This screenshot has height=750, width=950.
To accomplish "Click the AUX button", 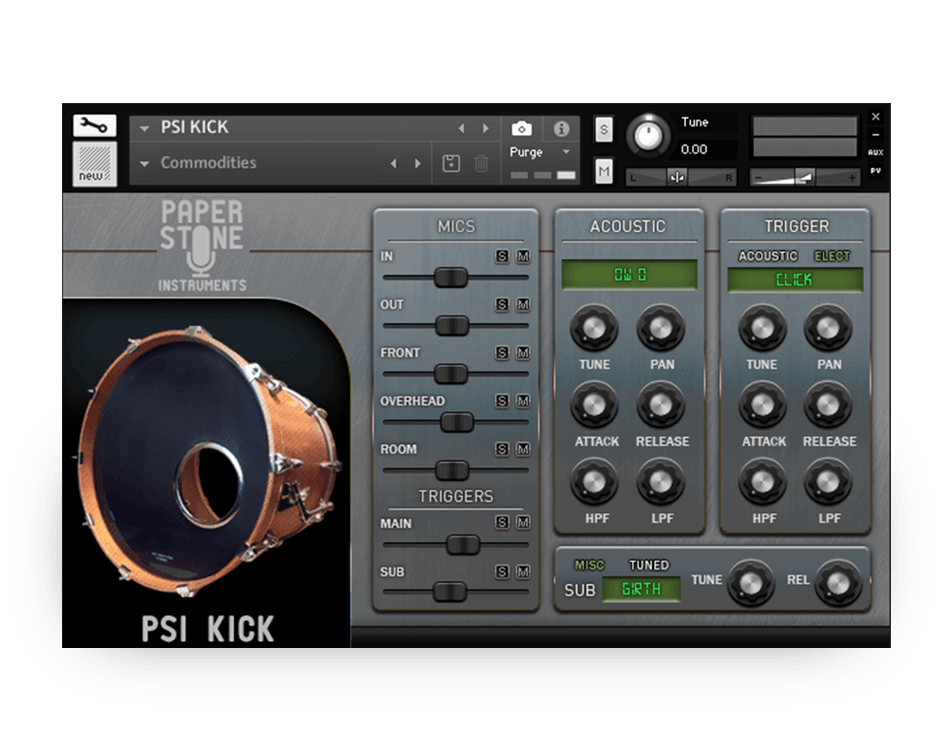I will coord(875,153).
